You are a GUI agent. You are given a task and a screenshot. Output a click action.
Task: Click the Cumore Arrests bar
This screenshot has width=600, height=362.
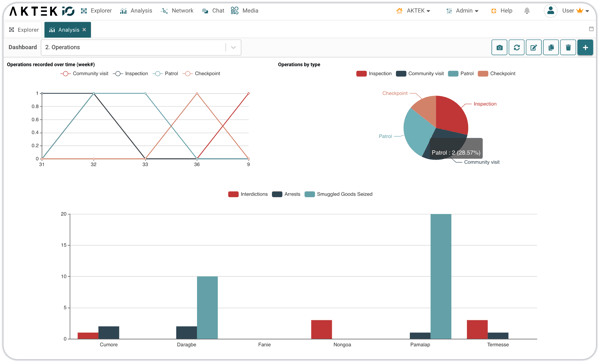(x=109, y=333)
